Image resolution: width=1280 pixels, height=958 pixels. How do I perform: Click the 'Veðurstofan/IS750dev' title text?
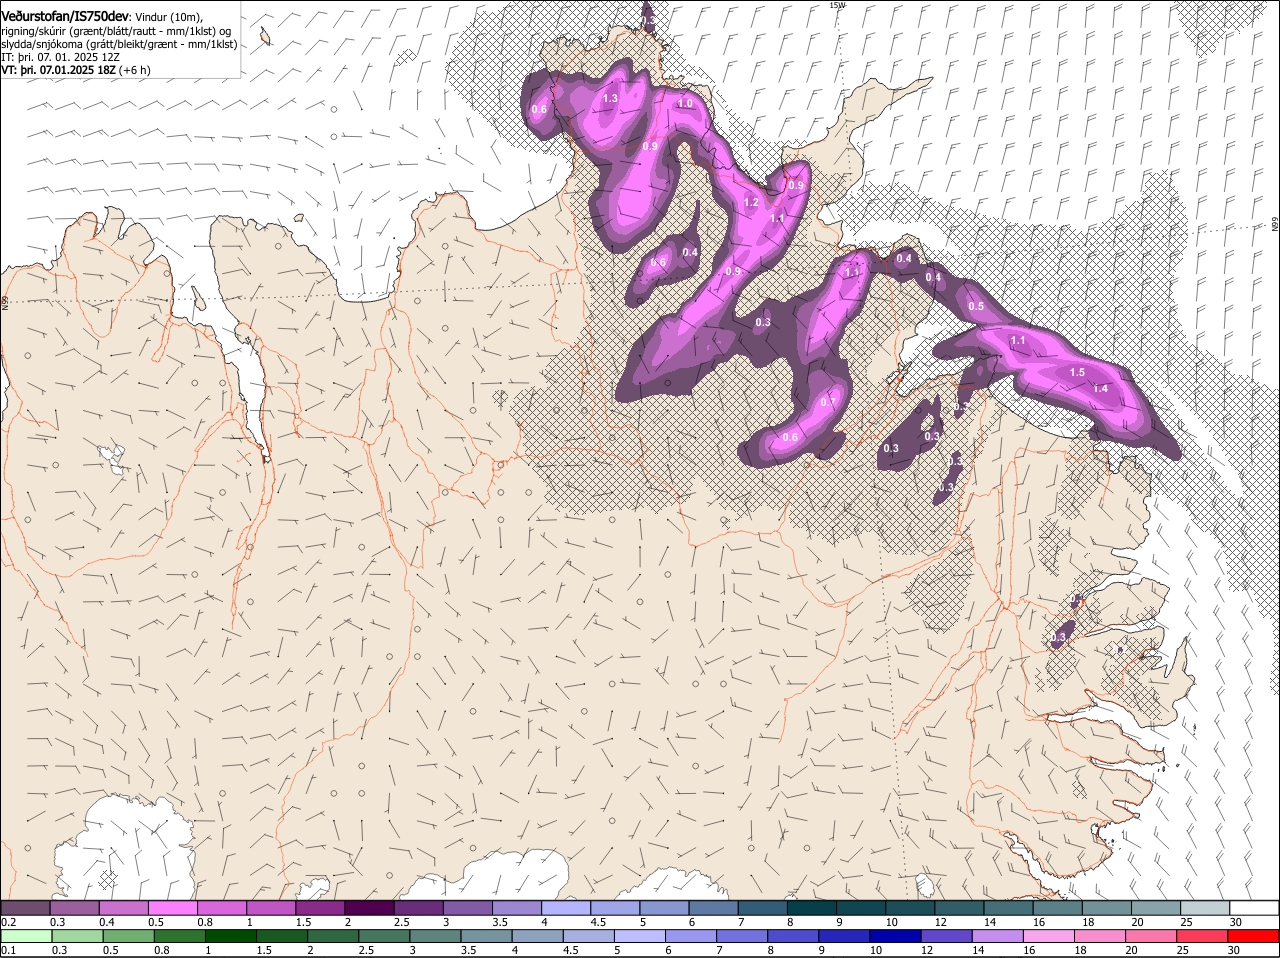coord(65,16)
